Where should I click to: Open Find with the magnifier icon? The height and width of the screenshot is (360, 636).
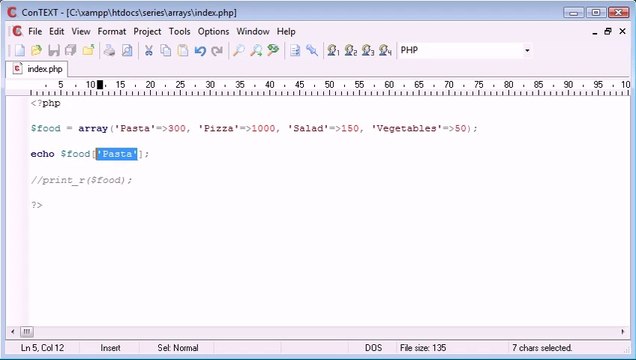coord(238,50)
